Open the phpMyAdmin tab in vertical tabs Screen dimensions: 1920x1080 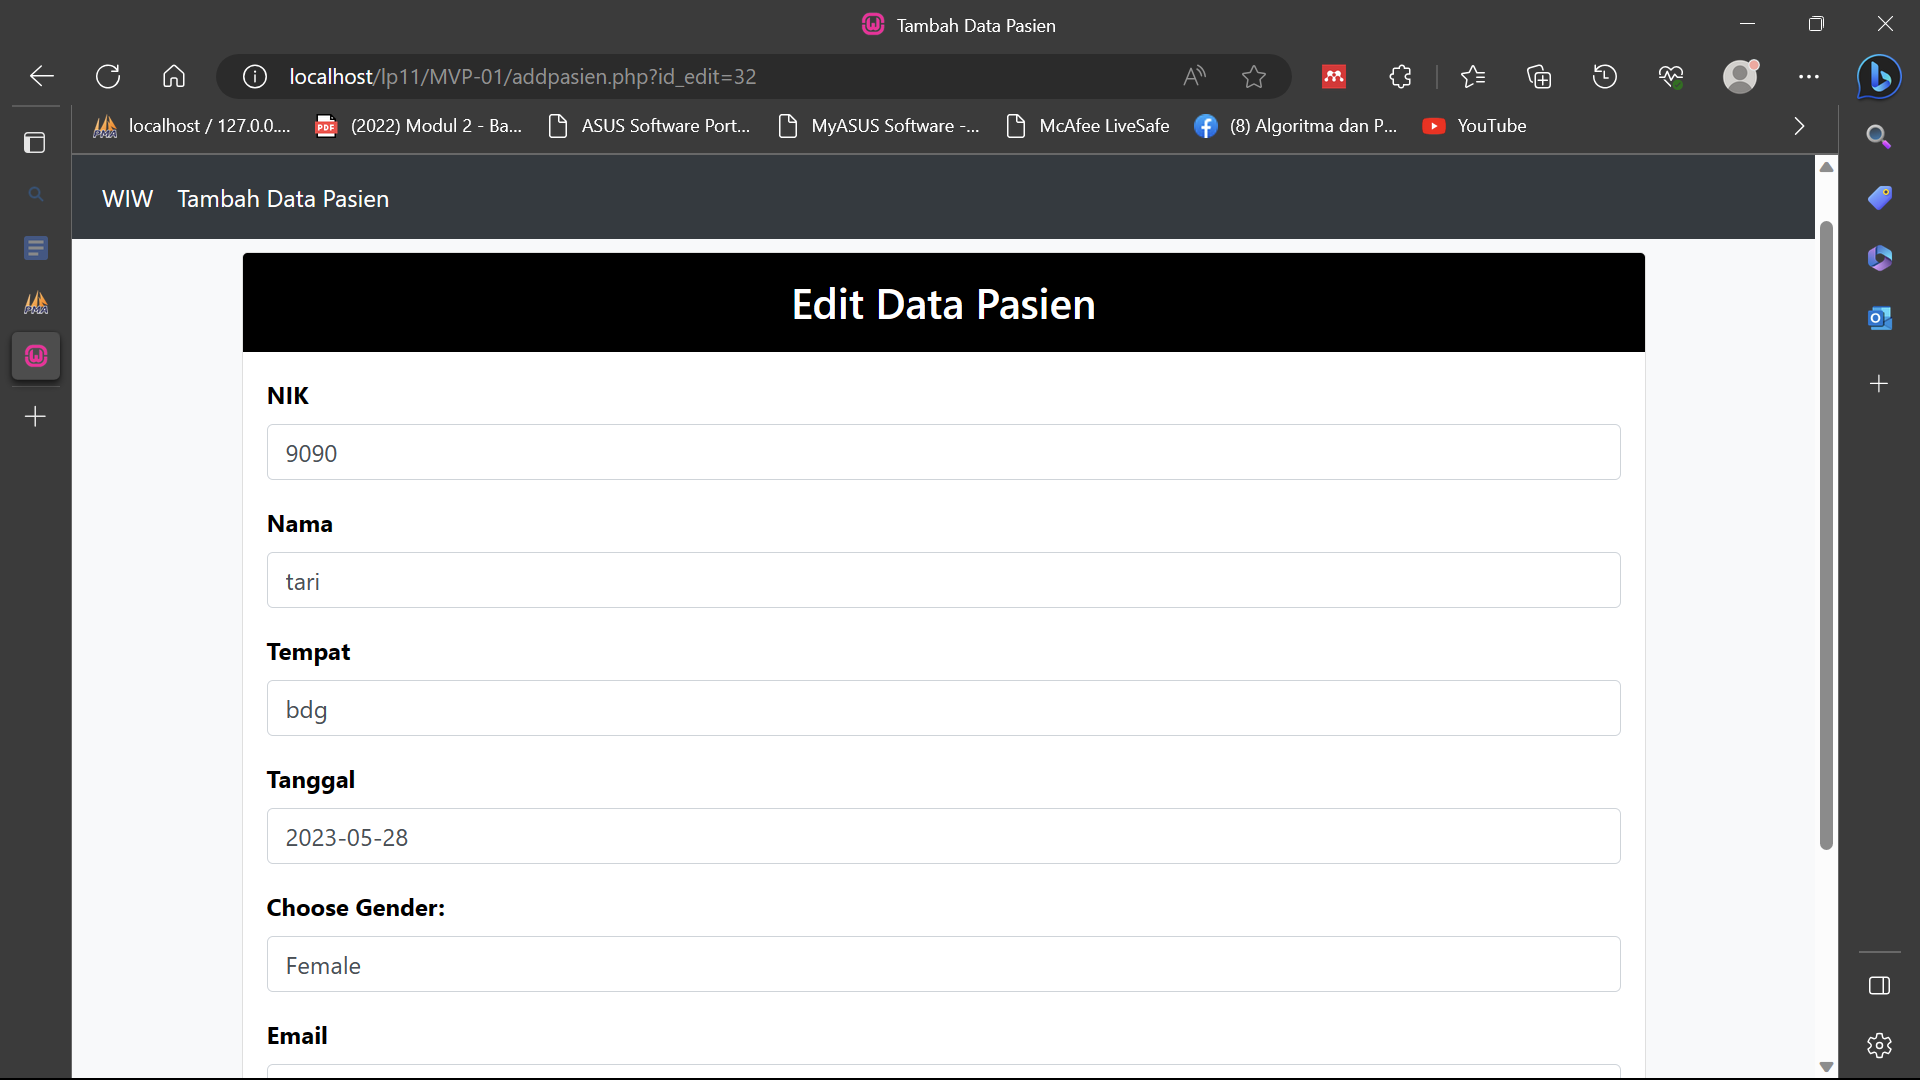point(35,303)
